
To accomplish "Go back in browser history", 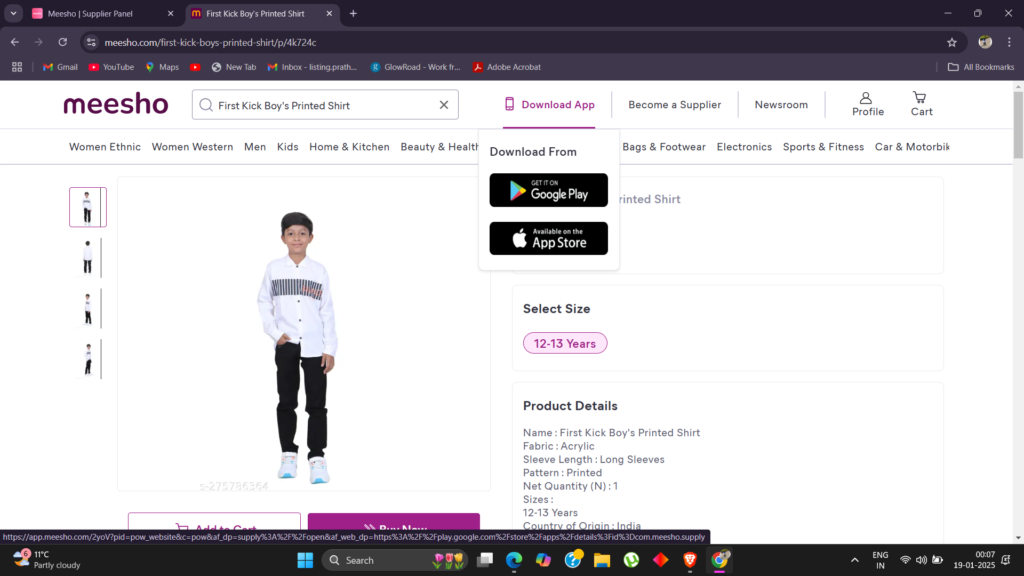I will (x=14, y=42).
